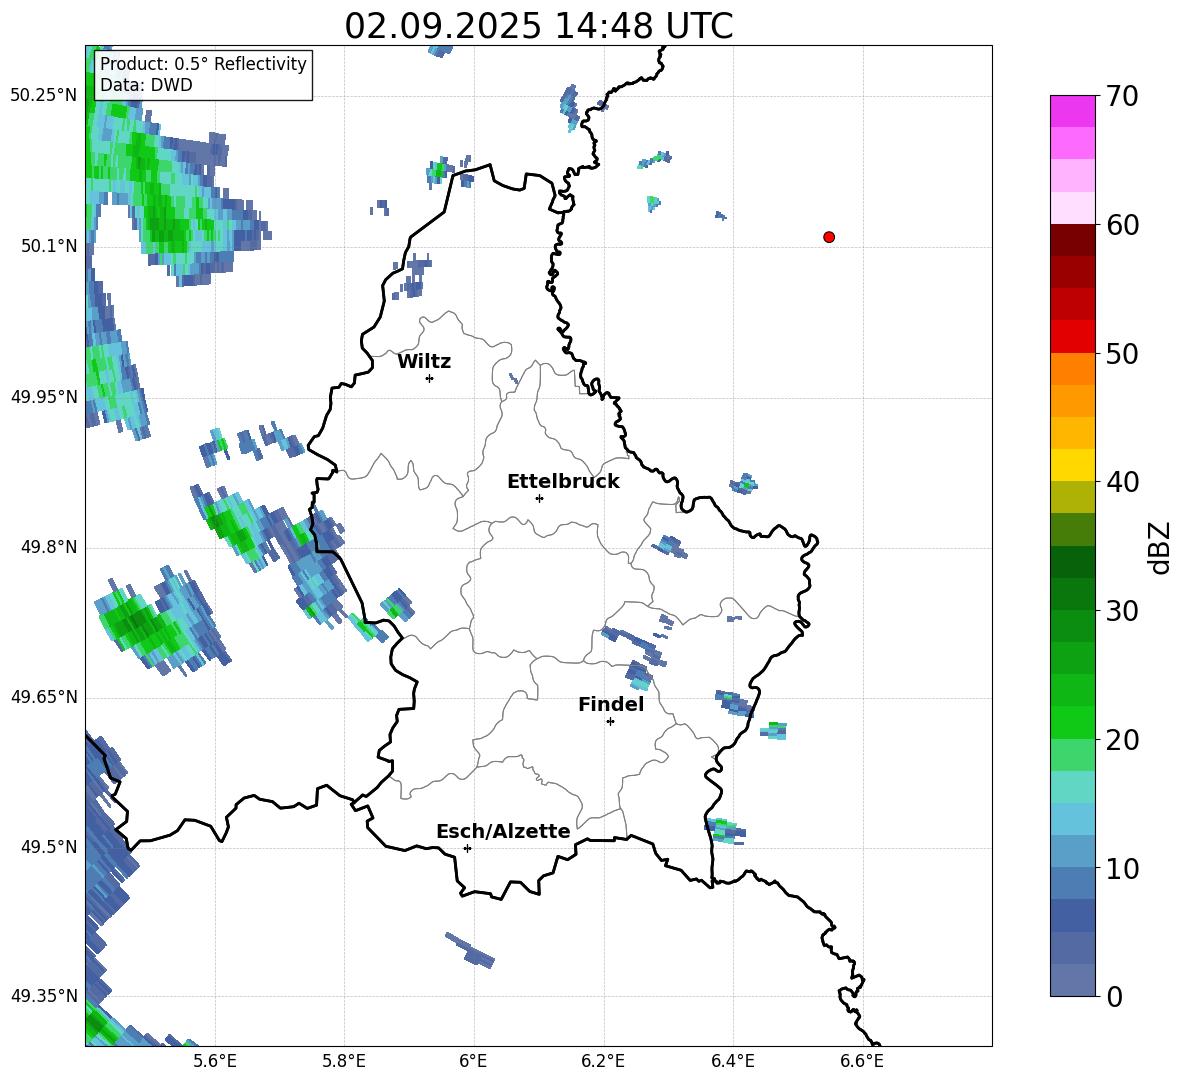Click the 5.8°E longitude label

click(x=344, y=1061)
